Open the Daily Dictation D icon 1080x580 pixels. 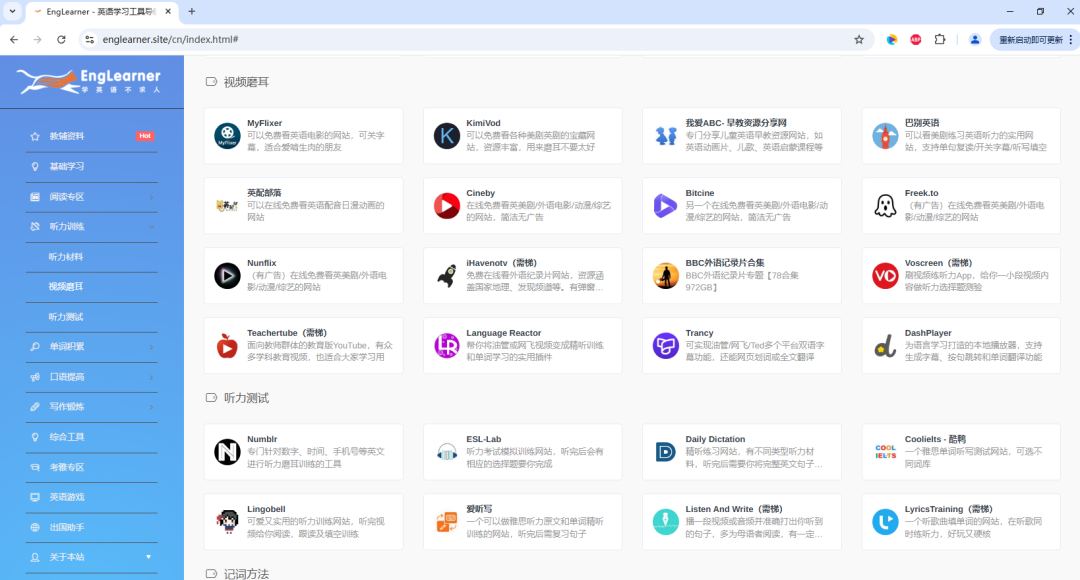click(665, 452)
